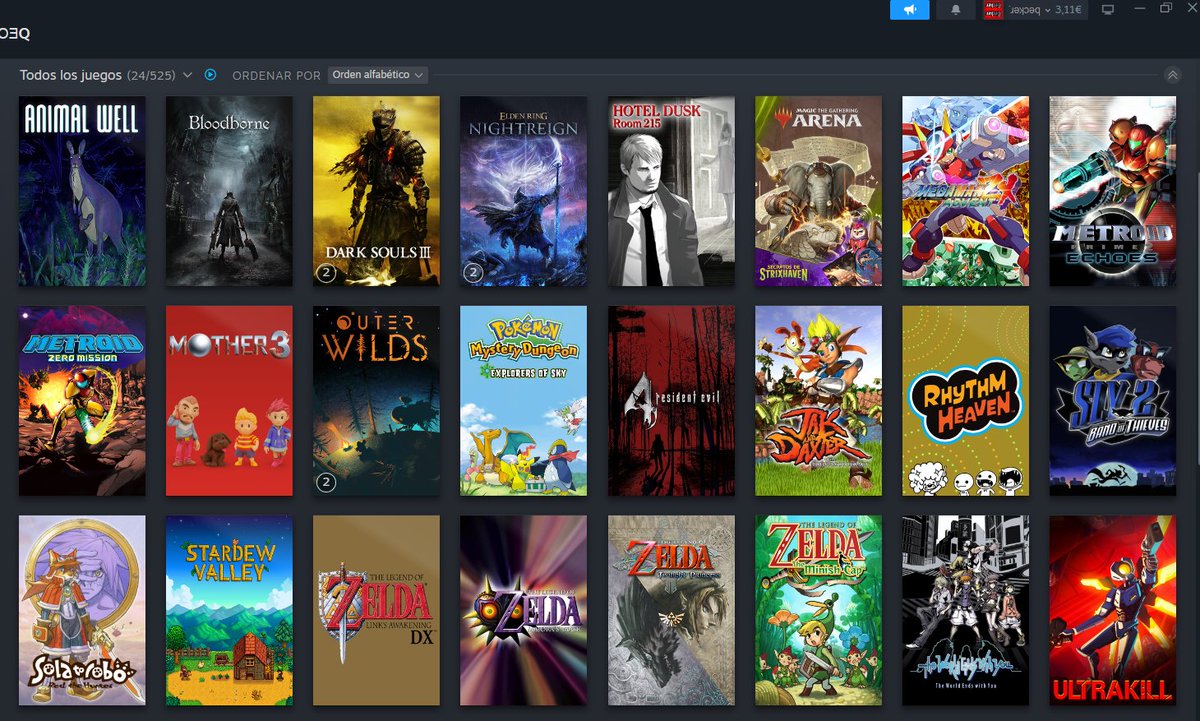Viewport: 1200px width, 721px height.
Task: Open the Animal Well game cover
Action: [82, 191]
